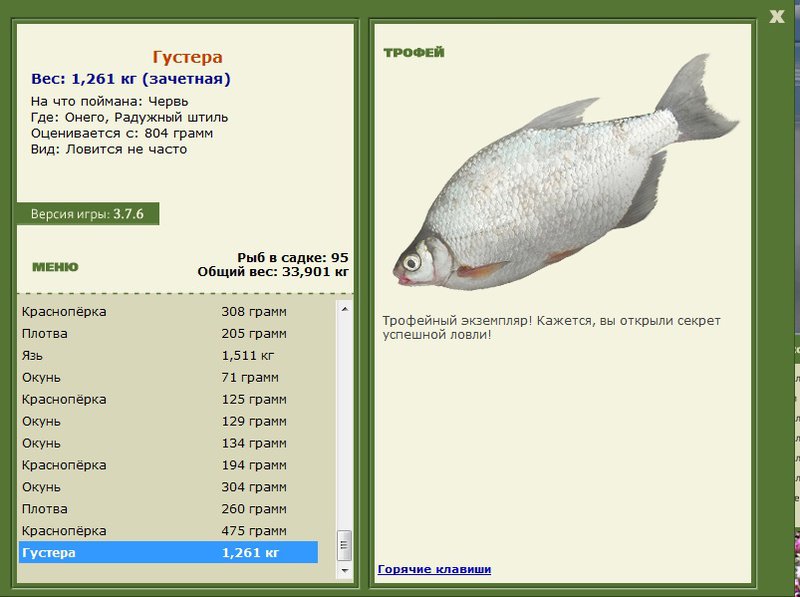
Task: Select the Язь 1,511 кг row
Action: pos(168,355)
